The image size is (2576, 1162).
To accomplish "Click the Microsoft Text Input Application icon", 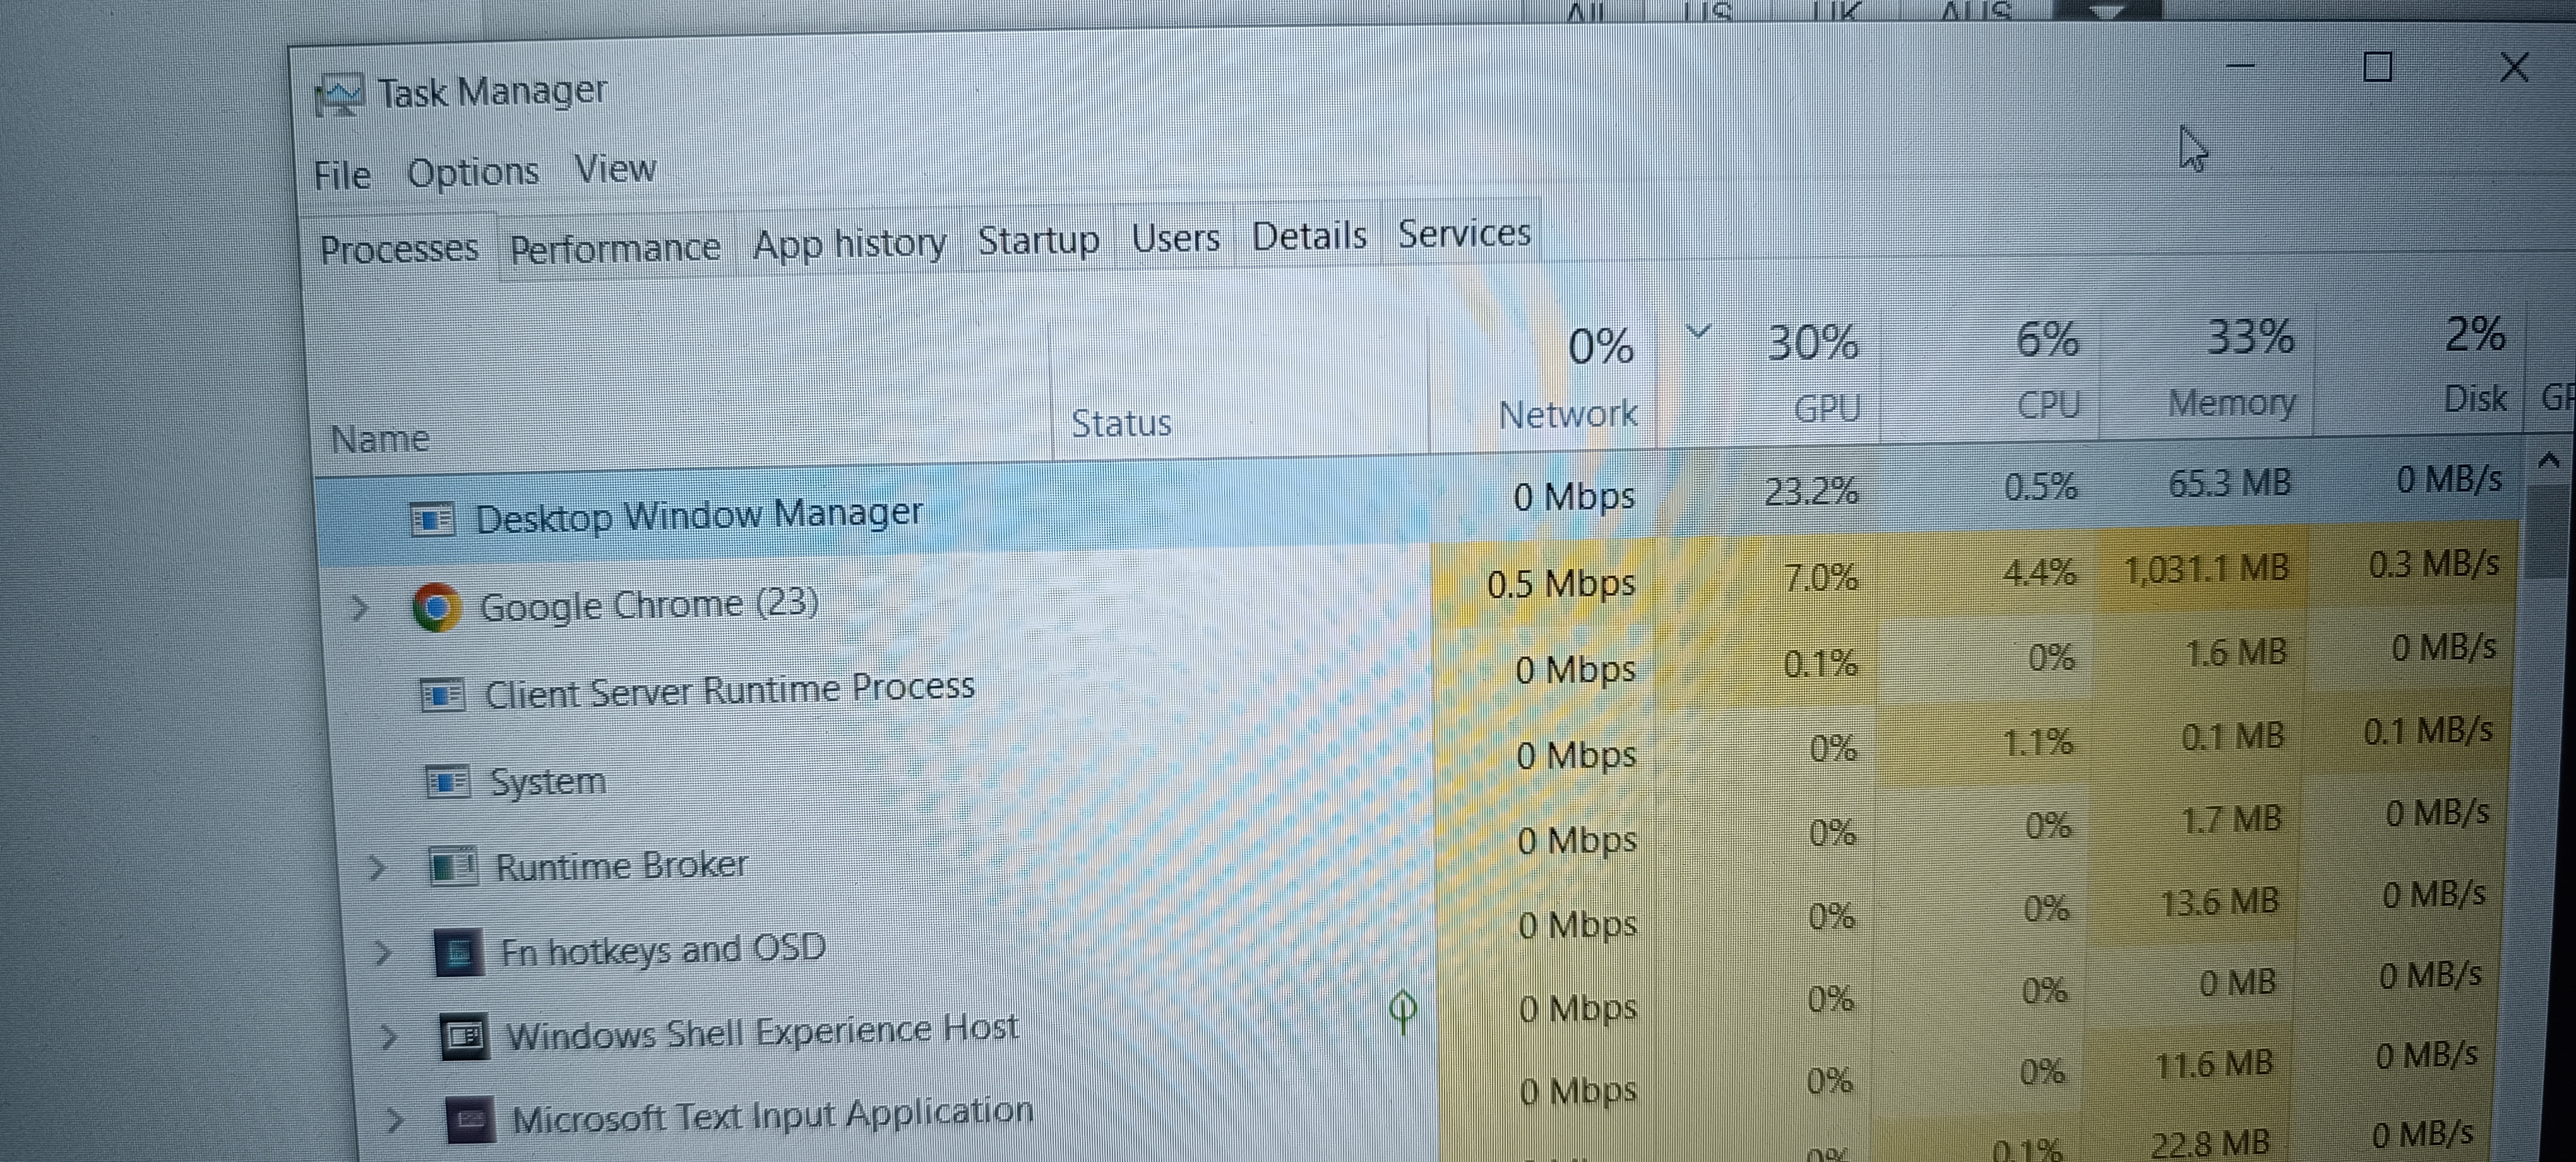I will coord(470,1119).
